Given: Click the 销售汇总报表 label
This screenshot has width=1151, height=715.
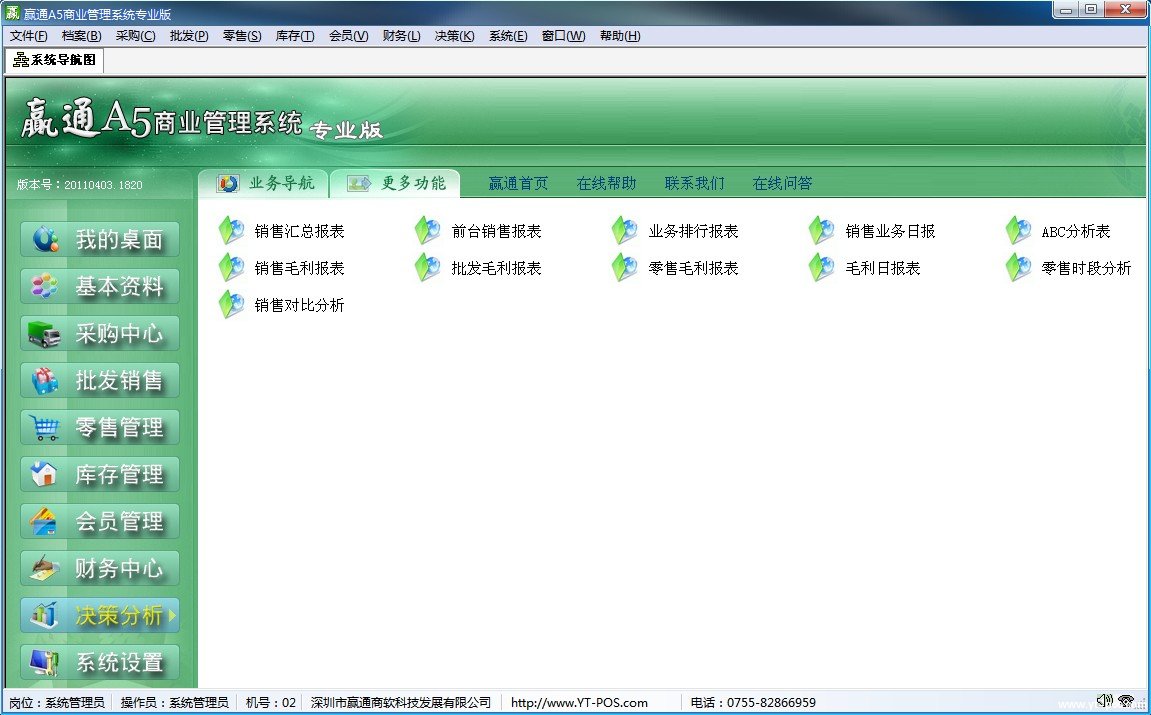Looking at the screenshot, I should pos(299,231).
